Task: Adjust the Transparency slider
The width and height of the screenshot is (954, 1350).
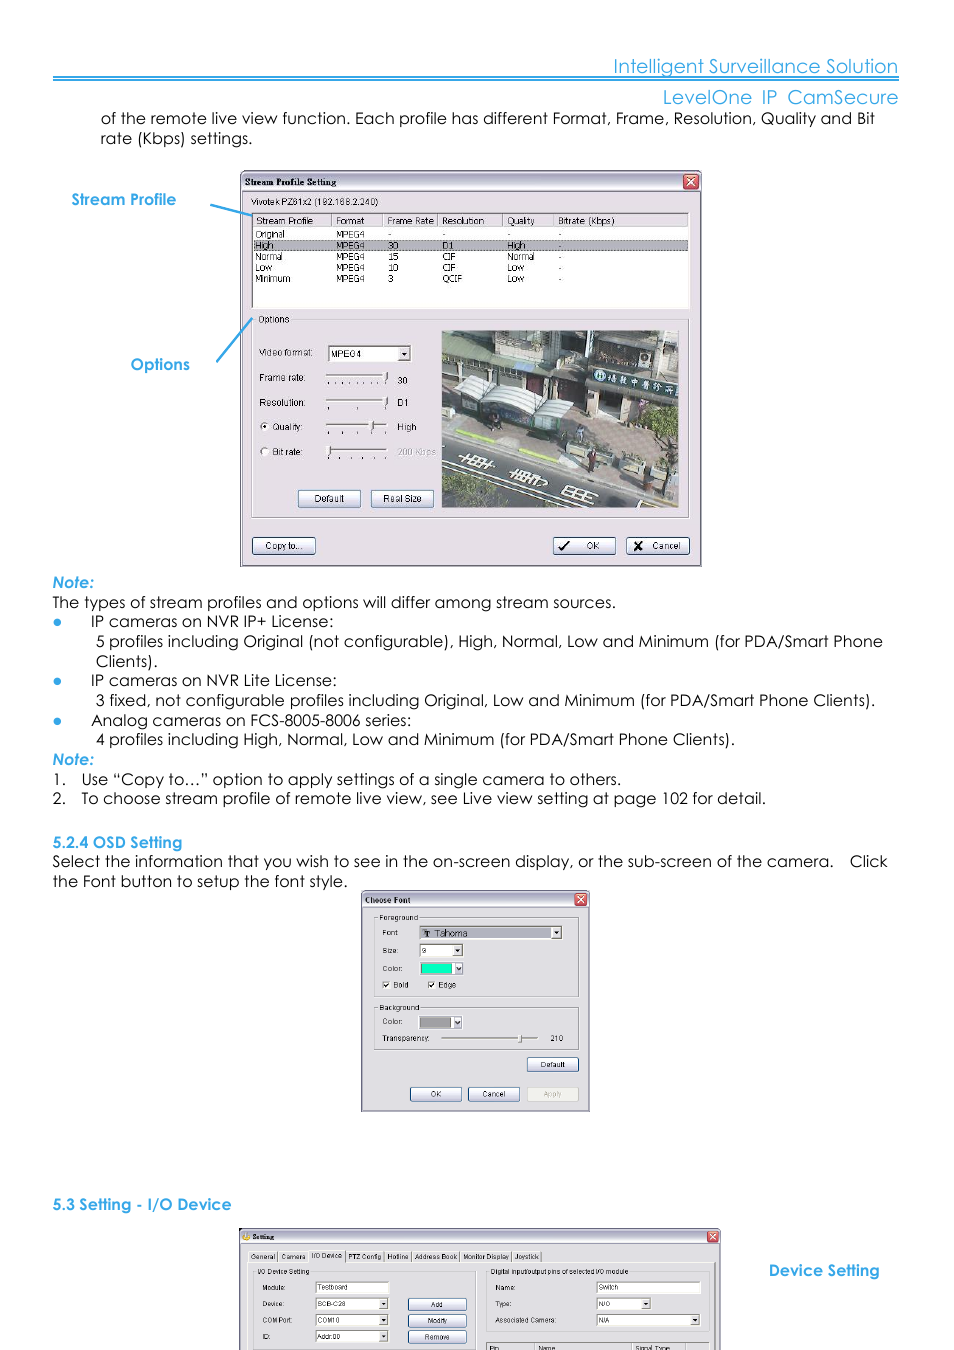Action: (489, 1039)
